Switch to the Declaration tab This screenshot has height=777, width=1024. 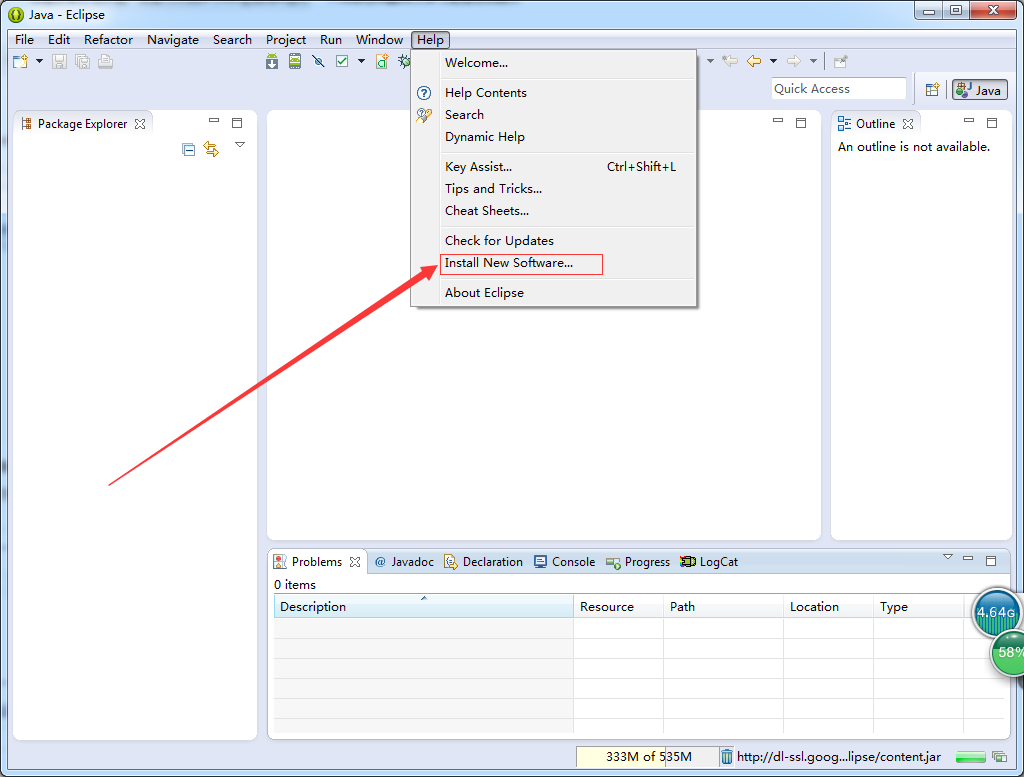(483, 562)
